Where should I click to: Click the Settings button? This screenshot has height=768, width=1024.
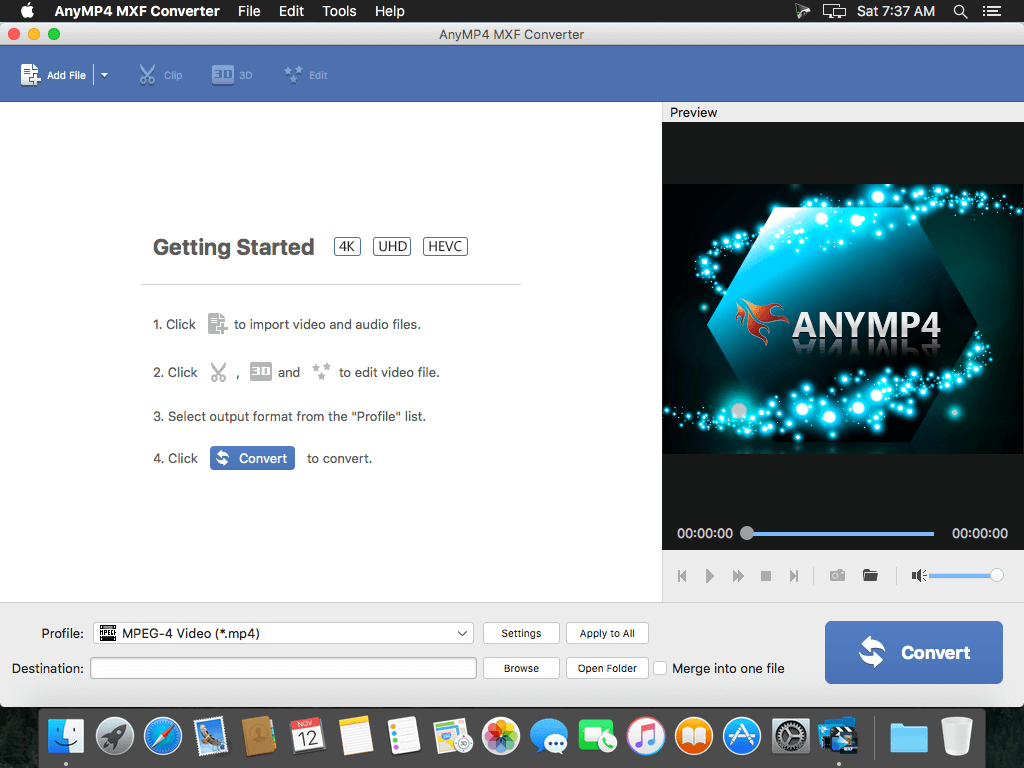(x=521, y=633)
